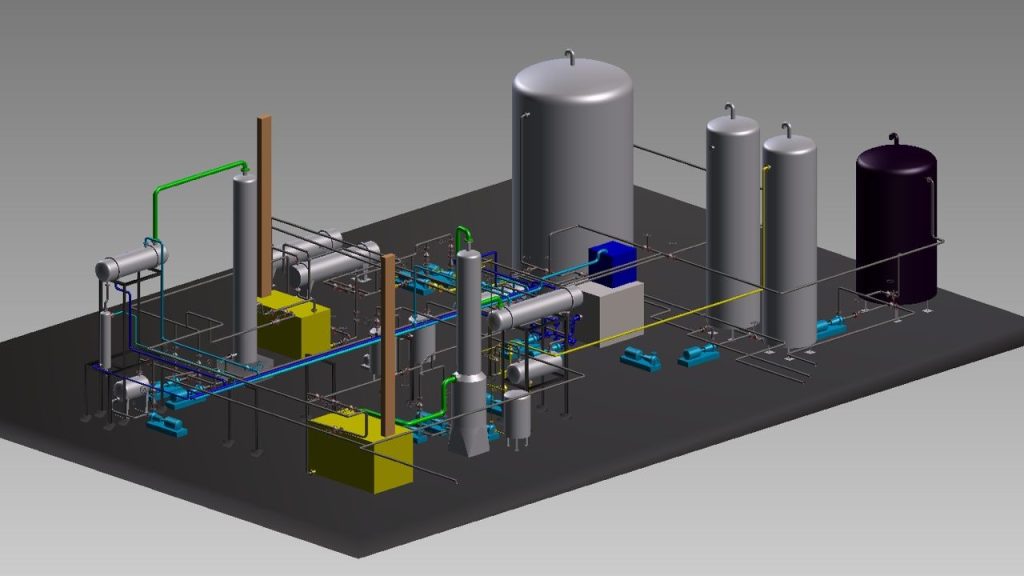The height and width of the screenshot is (576, 1024).
Task: Pick the teal pump near the dark tank
Action: point(832,326)
